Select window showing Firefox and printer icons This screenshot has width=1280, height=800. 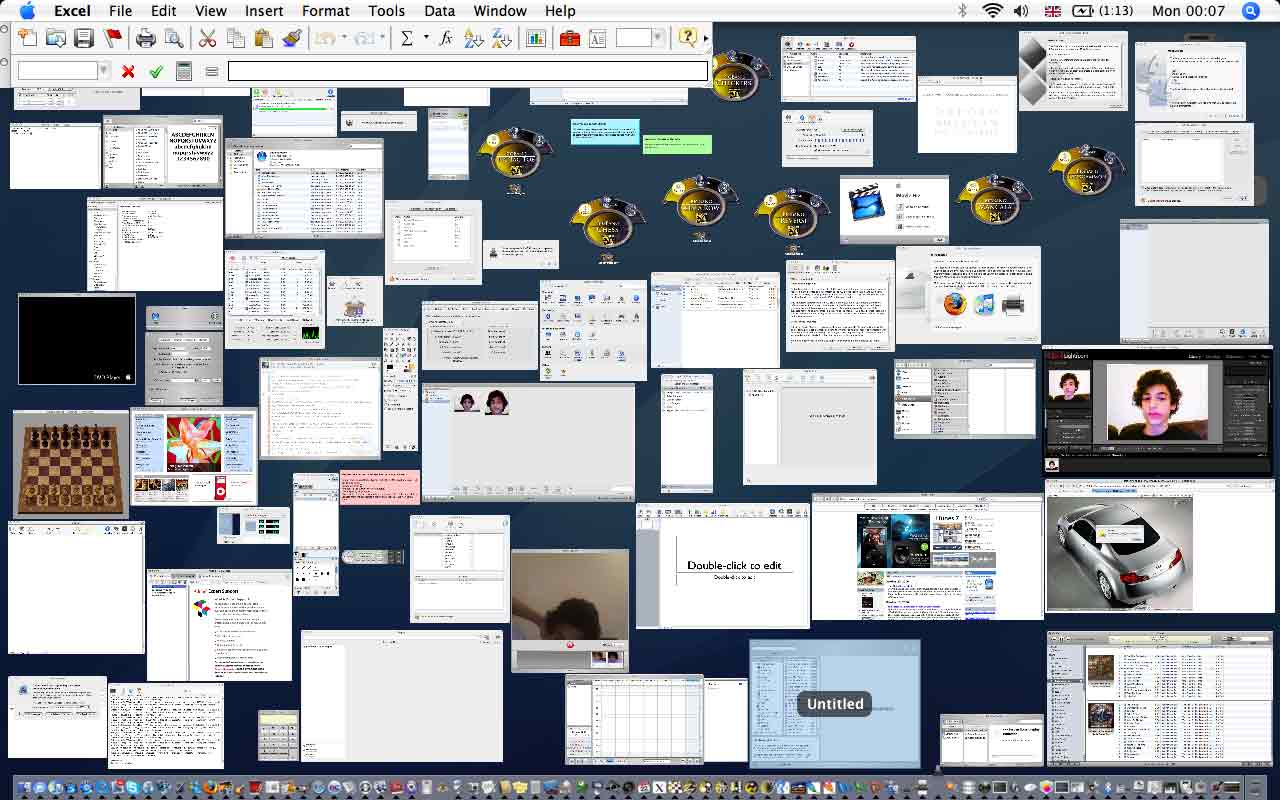click(968, 295)
